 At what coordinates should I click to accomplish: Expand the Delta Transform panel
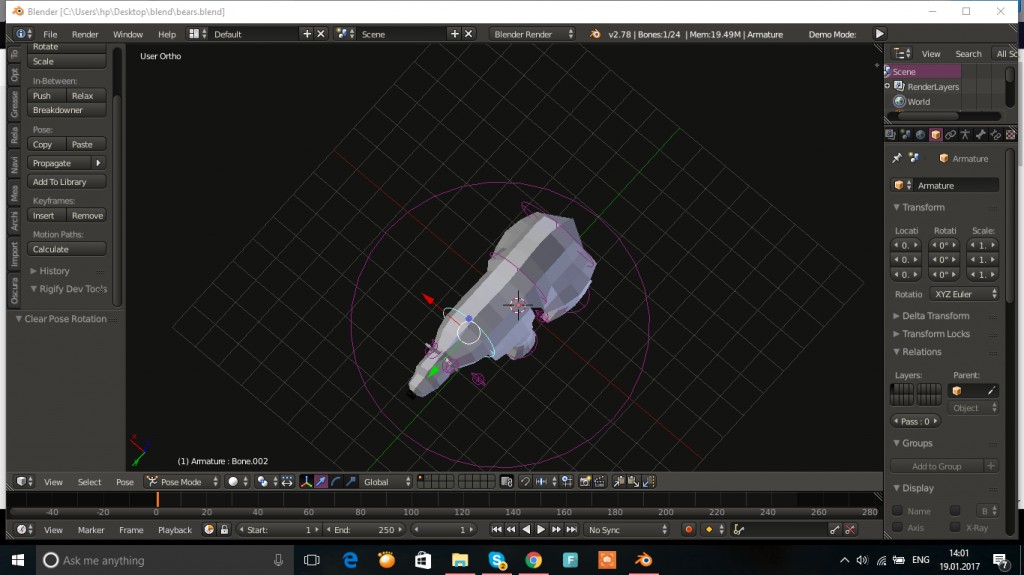click(x=935, y=316)
